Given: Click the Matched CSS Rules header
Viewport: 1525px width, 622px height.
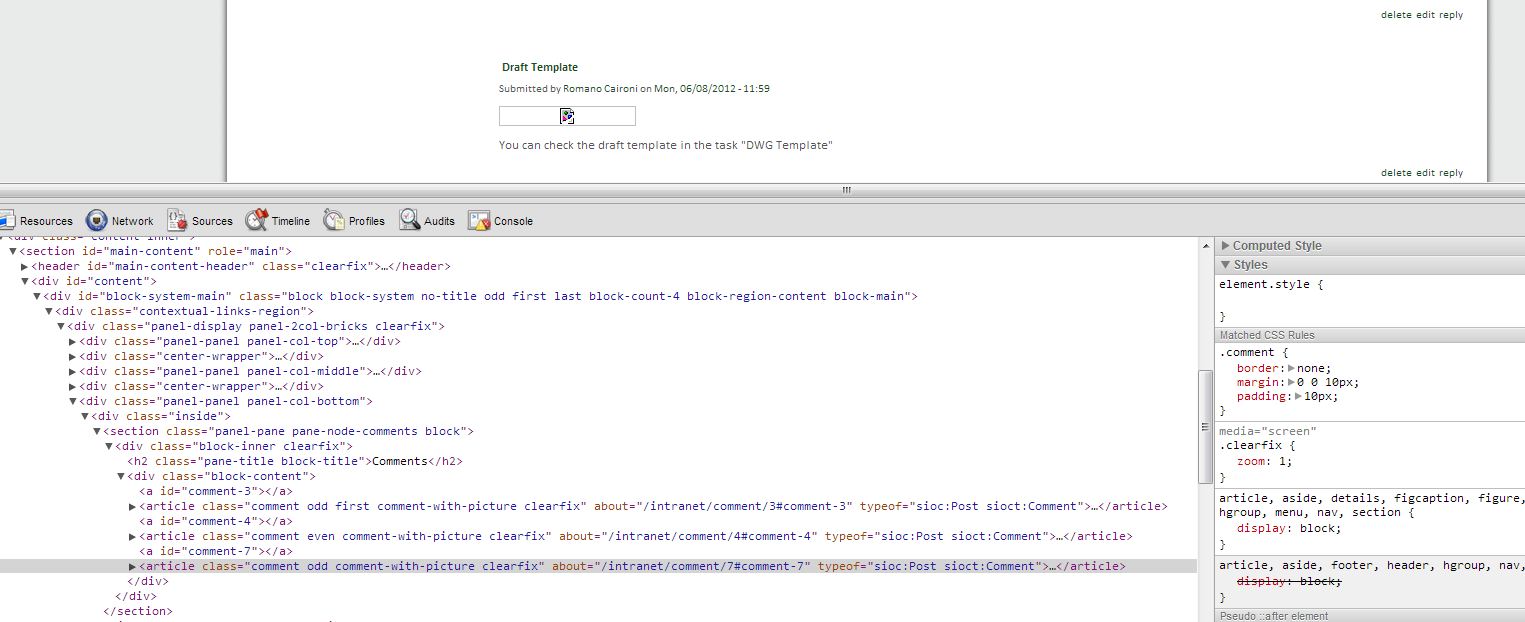Looking at the screenshot, I should [x=1370, y=335].
